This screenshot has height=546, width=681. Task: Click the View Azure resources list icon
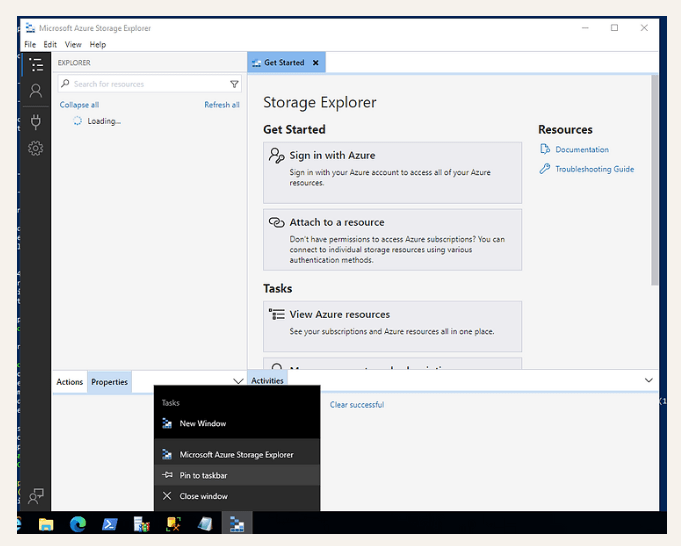coord(276,314)
